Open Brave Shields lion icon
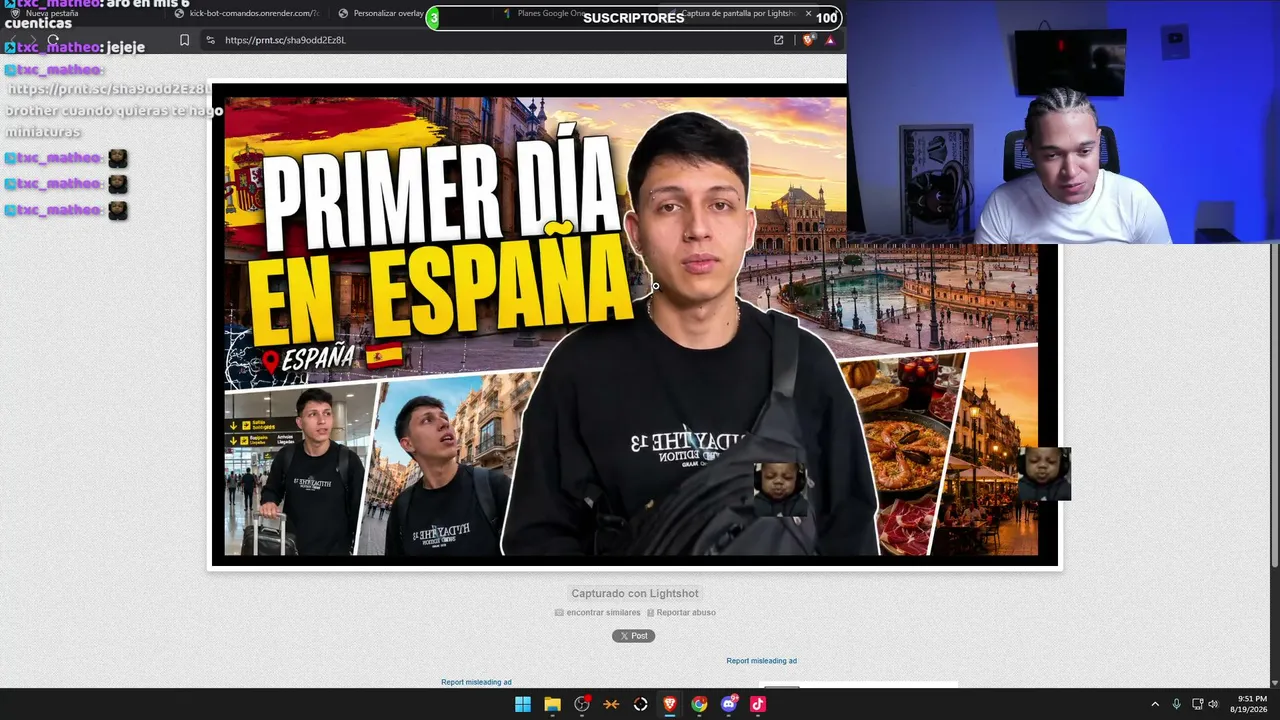The image size is (1280, 720). [x=808, y=40]
